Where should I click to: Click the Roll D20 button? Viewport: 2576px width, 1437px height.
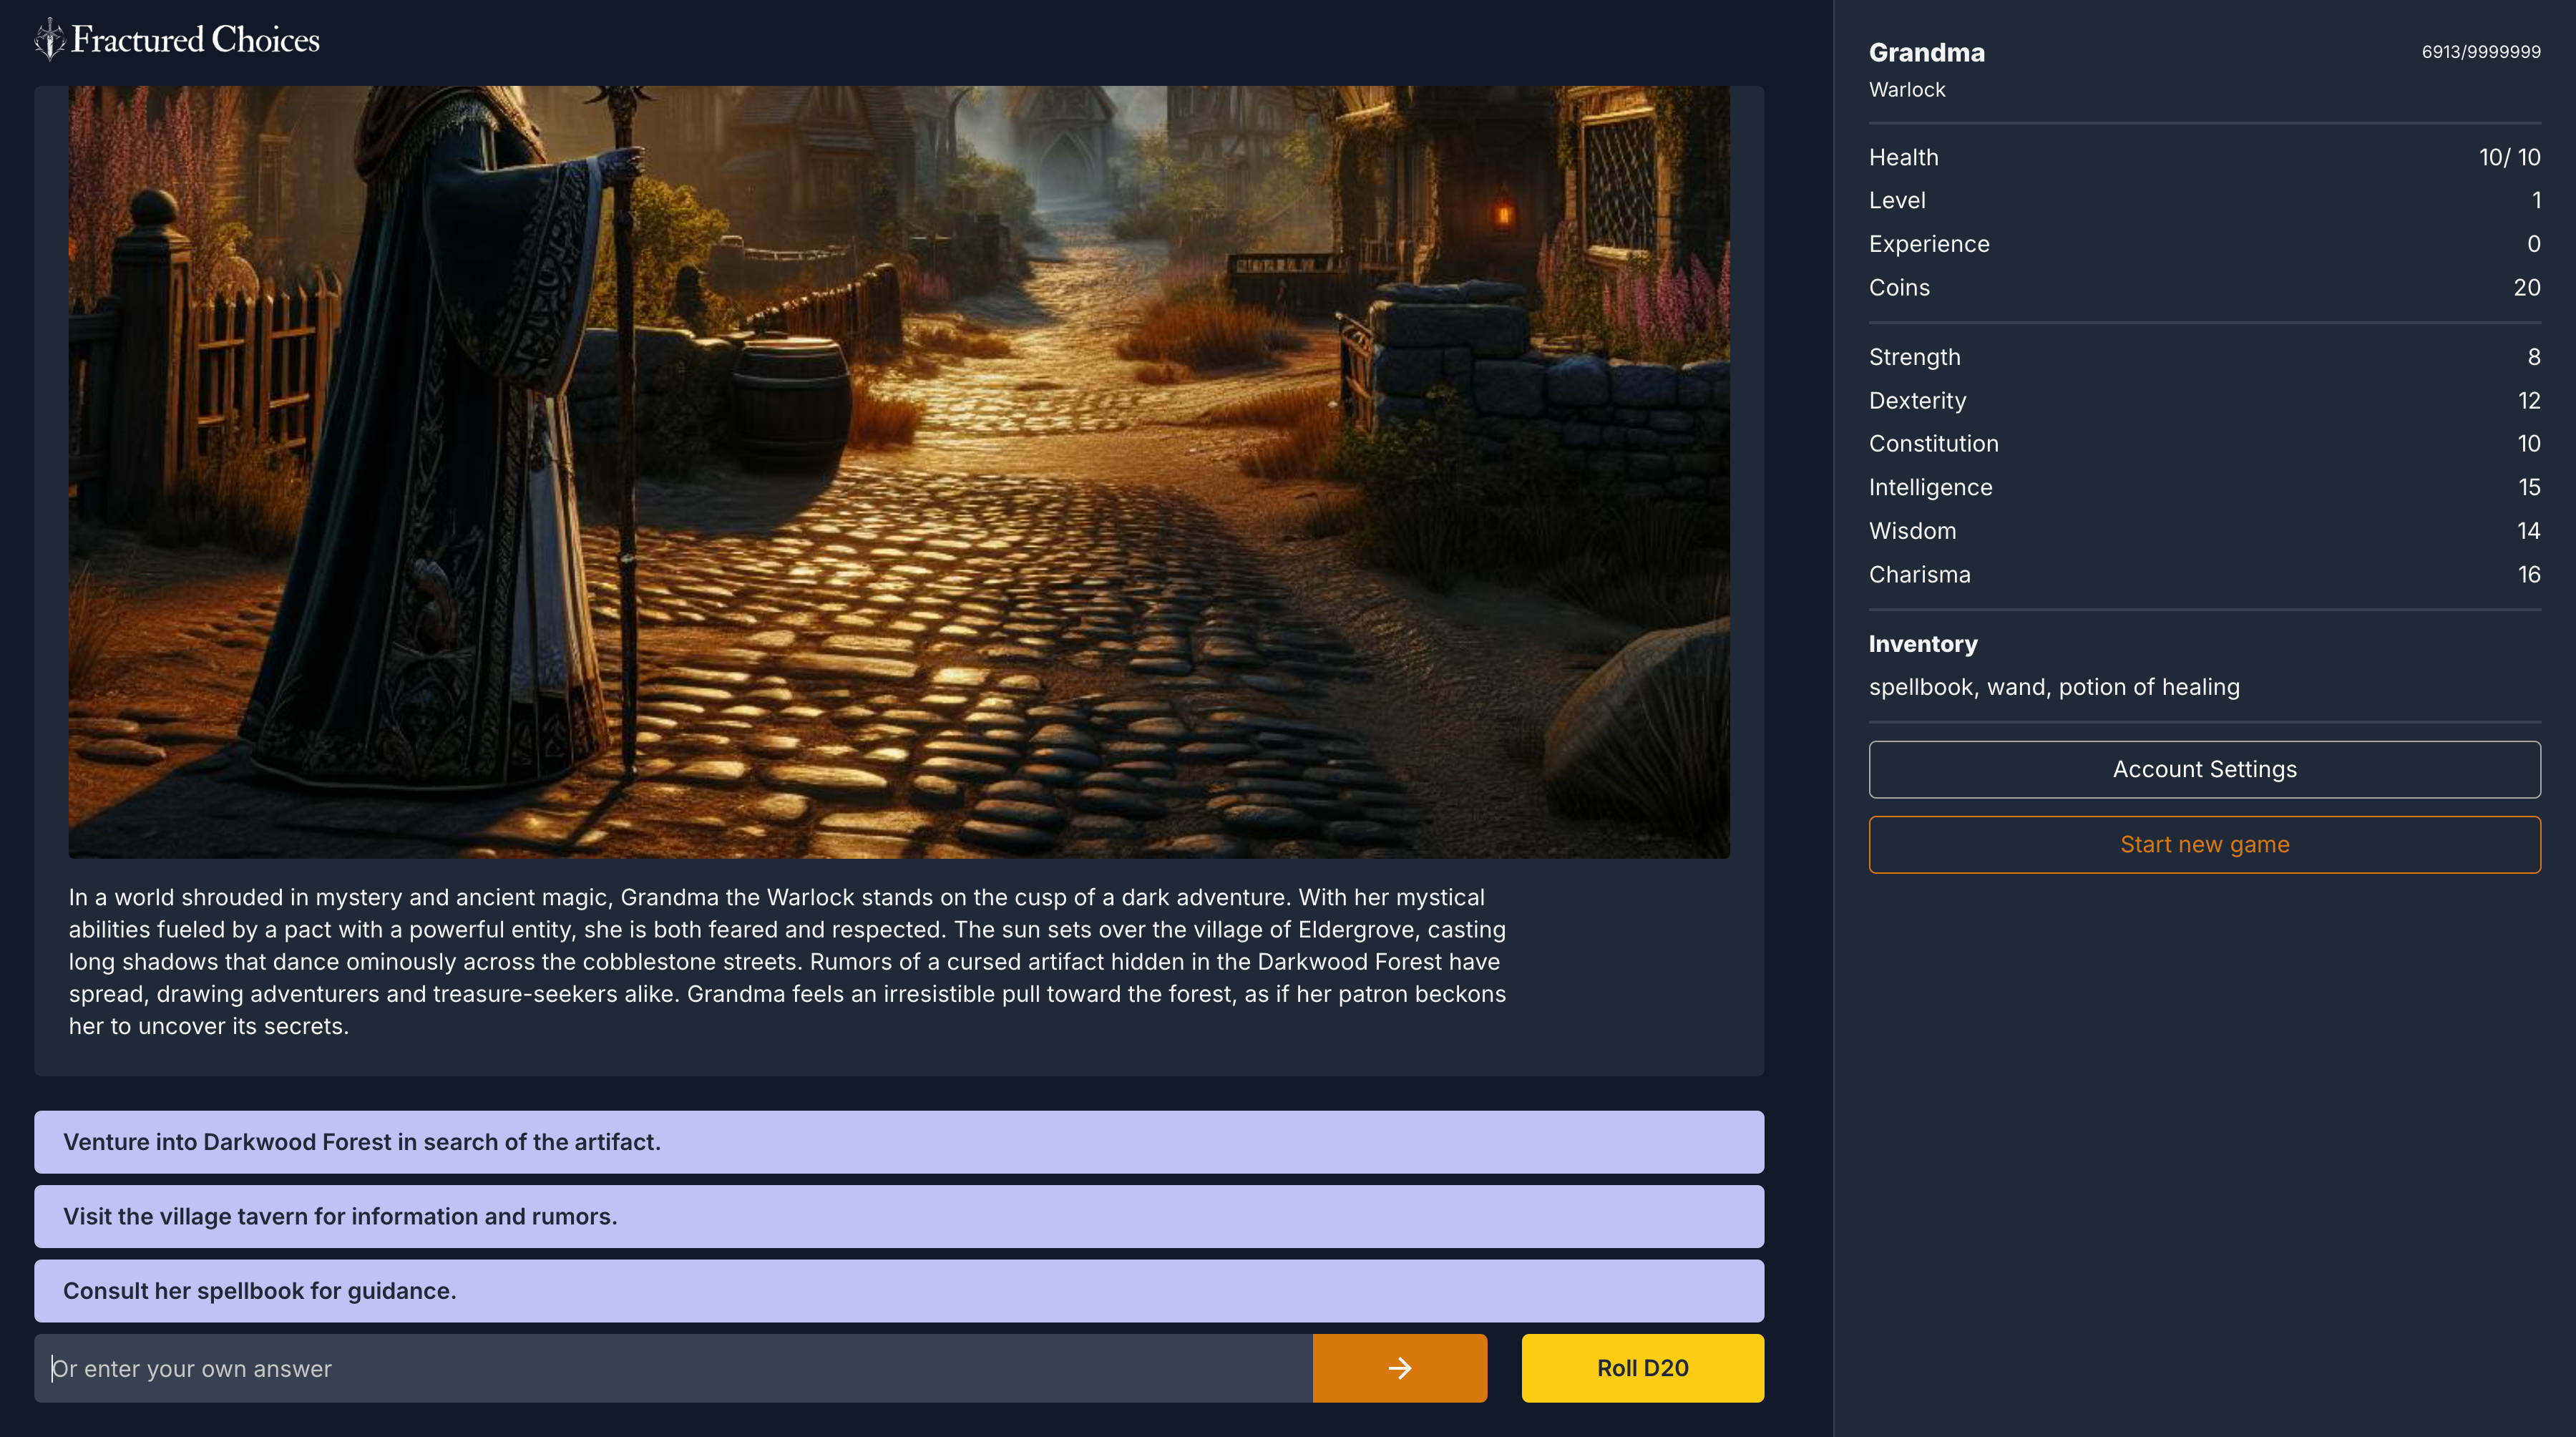pyautogui.click(x=1642, y=1368)
